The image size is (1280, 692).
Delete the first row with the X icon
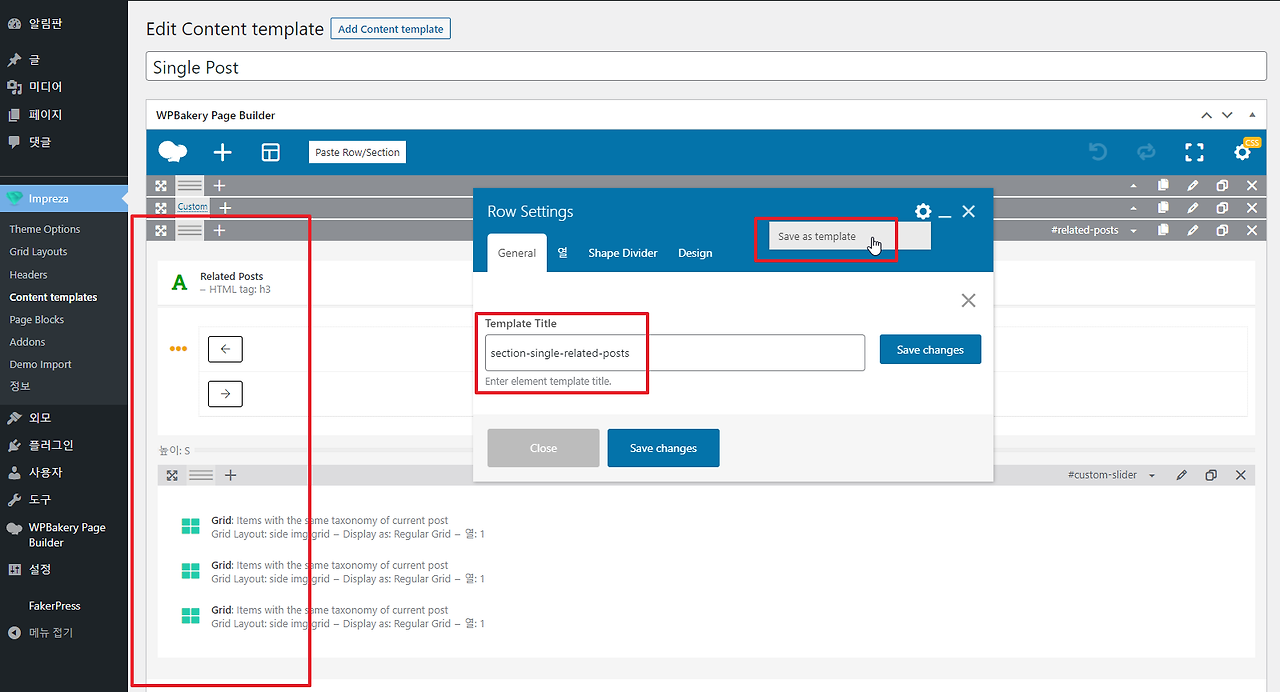[x=1252, y=185]
